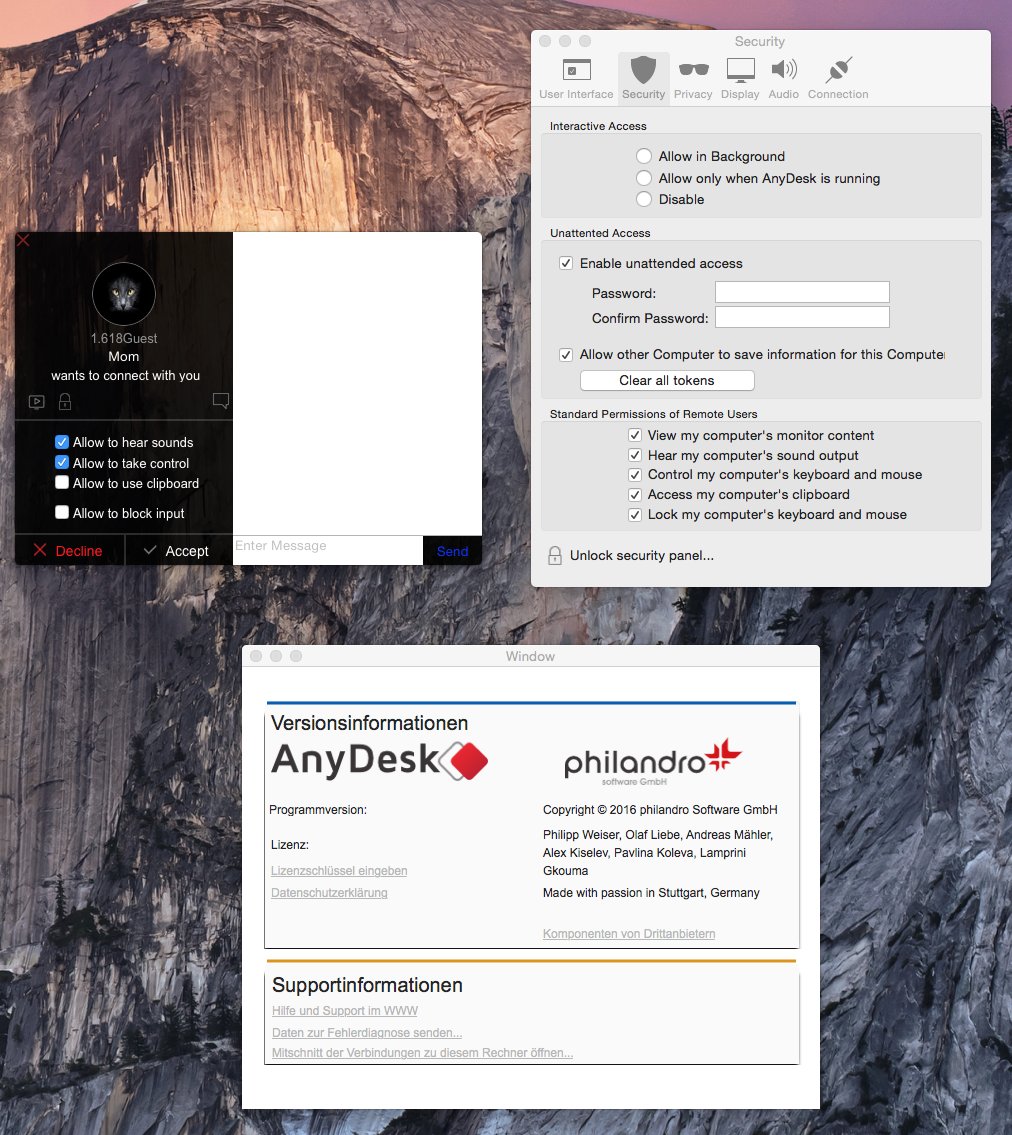Click the Programmversion label
Screen dimensions: 1012x1135
[x=318, y=810]
